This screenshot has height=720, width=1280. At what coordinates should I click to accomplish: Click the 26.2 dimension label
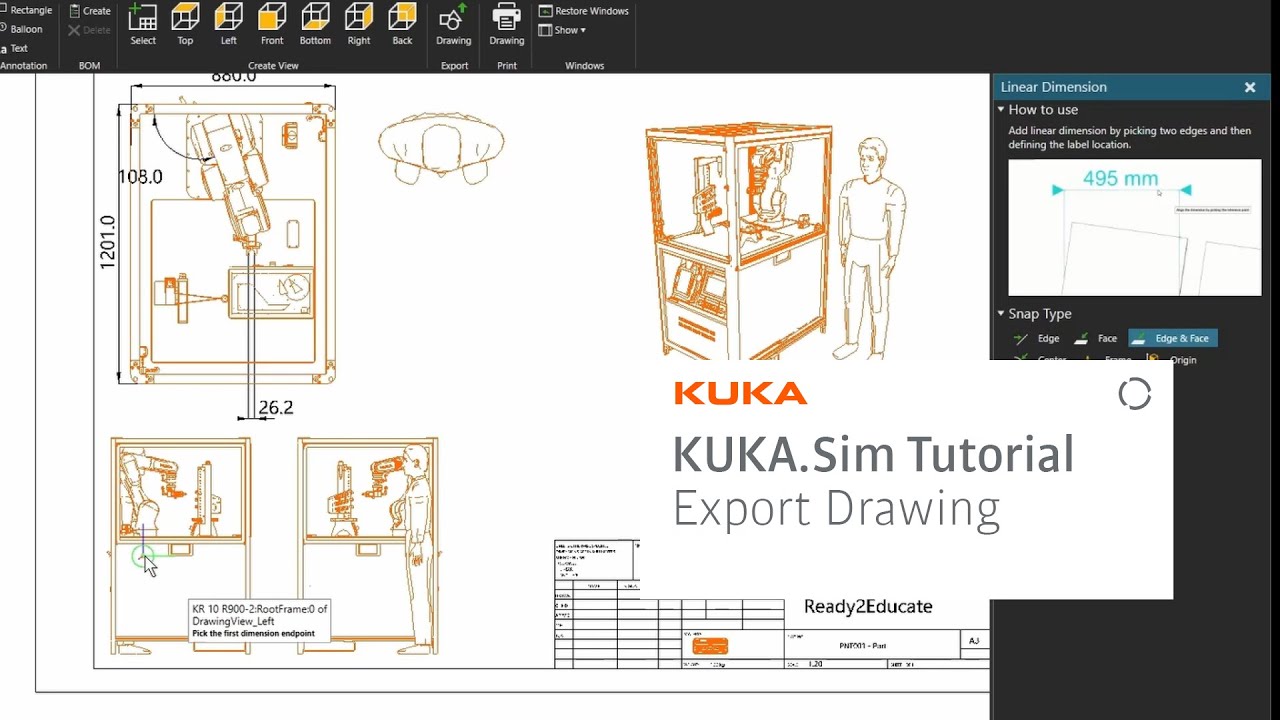(x=275, y=408)
